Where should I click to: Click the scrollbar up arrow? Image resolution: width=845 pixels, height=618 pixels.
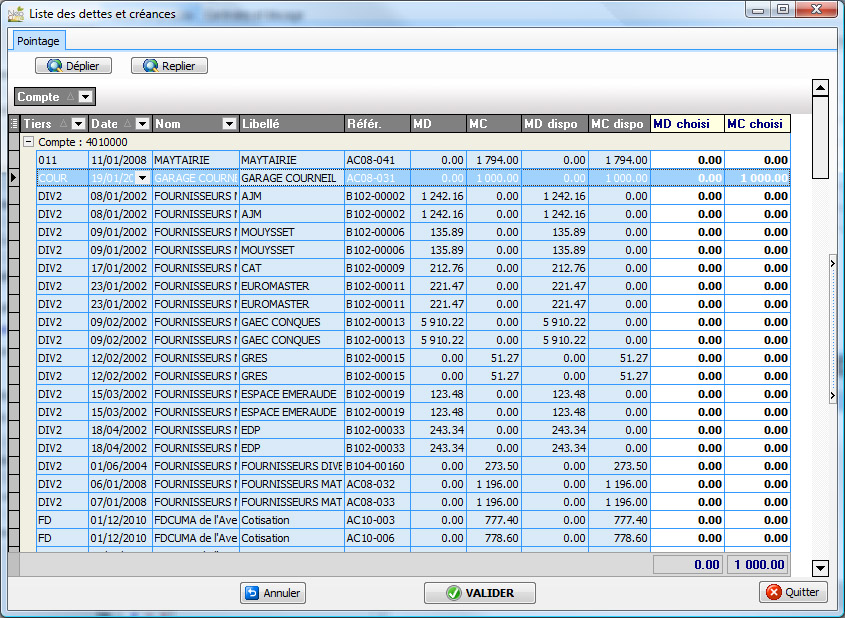click(x=820, y=87)
